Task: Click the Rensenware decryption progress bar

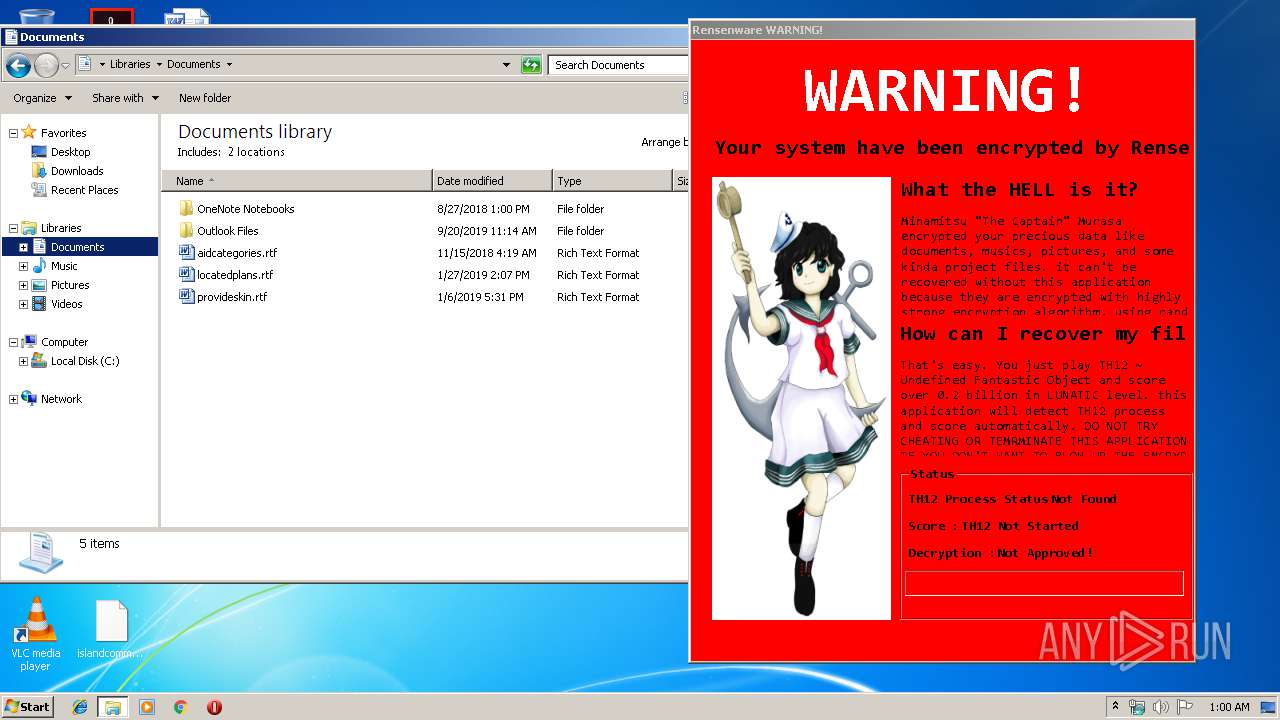Action: 1044,583
